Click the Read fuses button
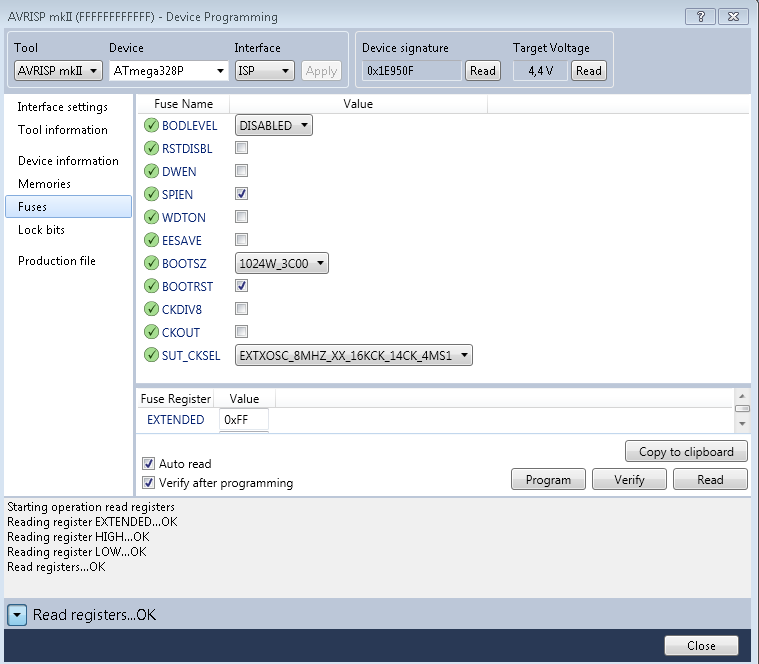759x664 pixels. 710,480
